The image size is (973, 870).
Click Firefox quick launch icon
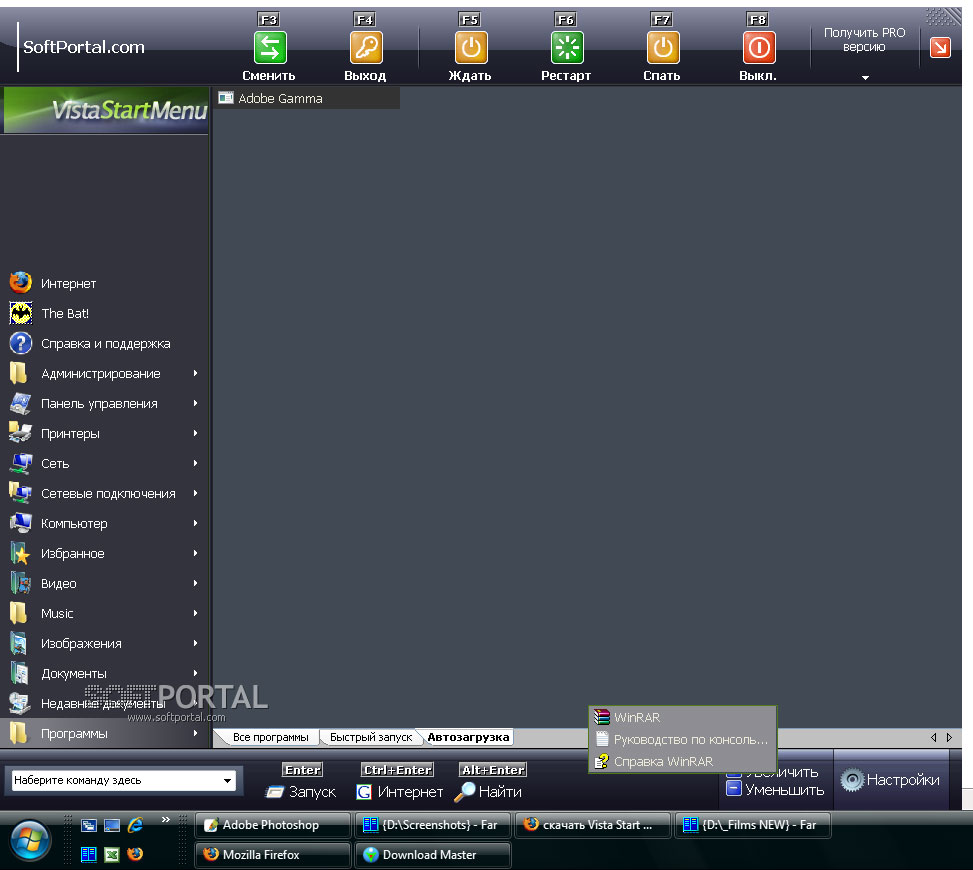coord(135,854)
